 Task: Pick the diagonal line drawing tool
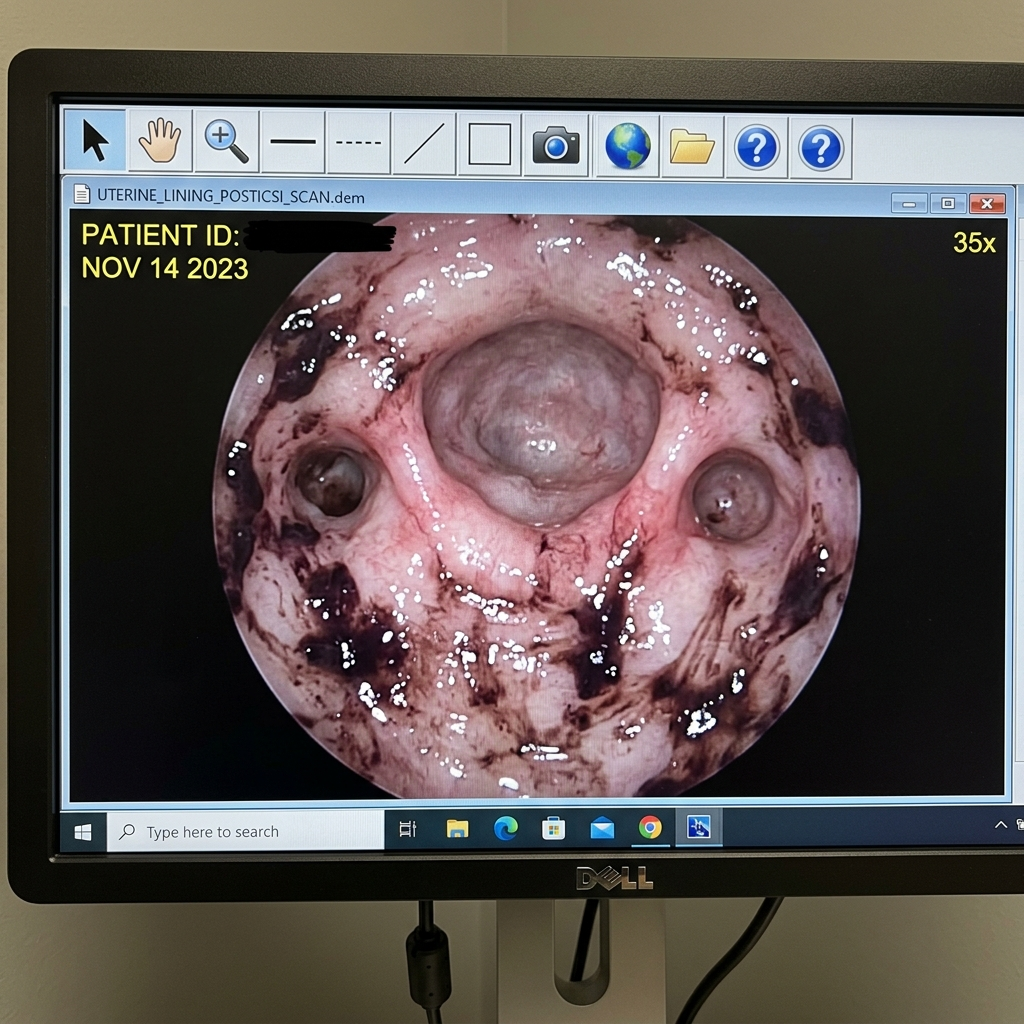pos(424,144)
